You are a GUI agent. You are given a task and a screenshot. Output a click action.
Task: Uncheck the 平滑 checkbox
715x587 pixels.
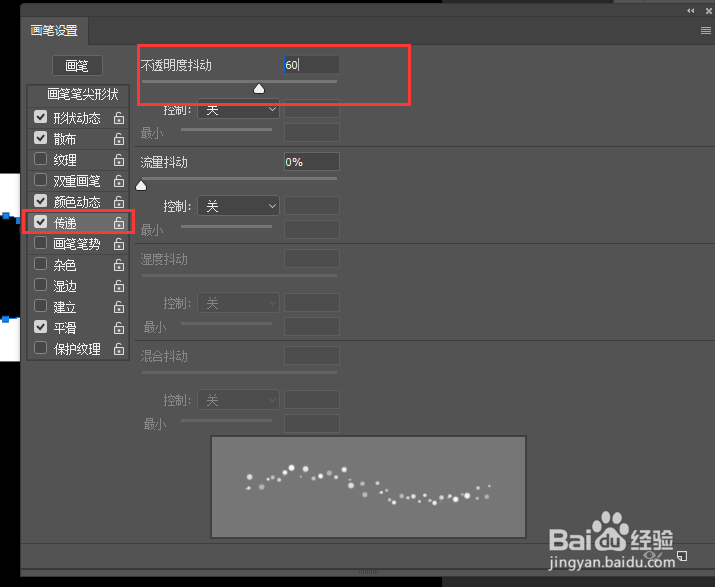coord(41,327)
